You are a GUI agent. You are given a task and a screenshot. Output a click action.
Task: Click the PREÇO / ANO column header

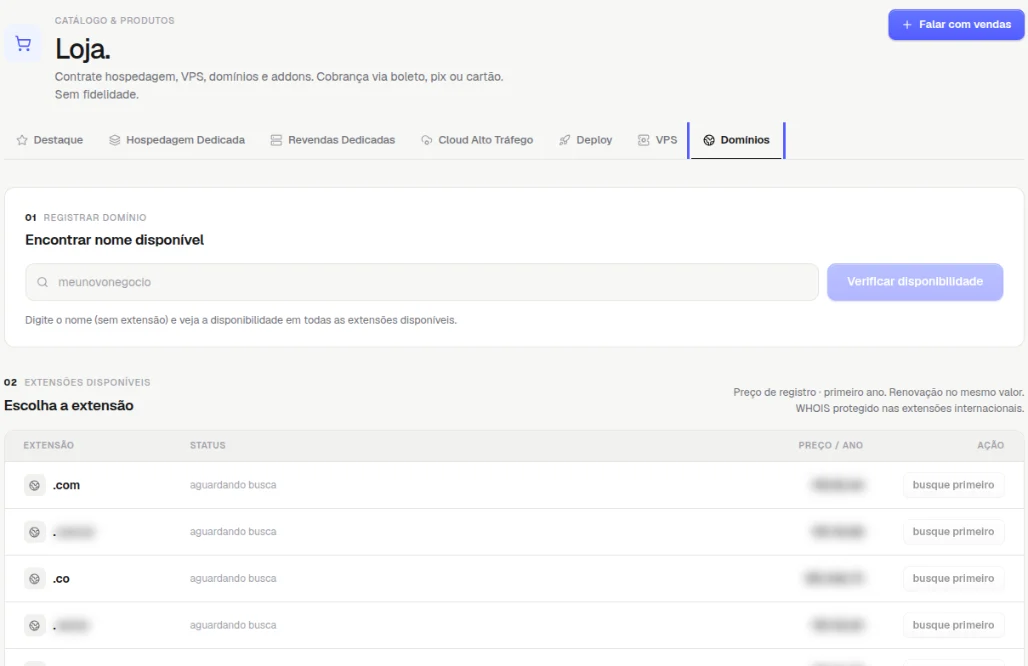831,445
